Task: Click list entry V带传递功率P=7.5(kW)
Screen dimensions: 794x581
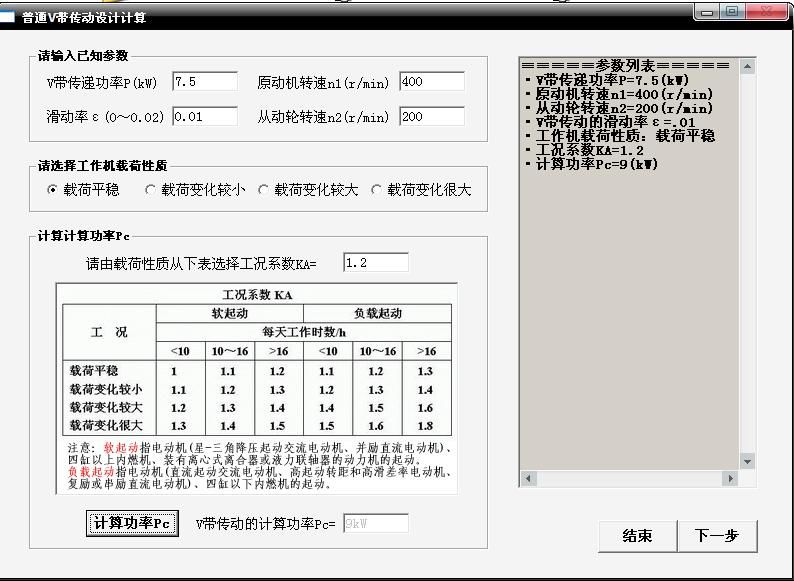Action: click(x=608, y=80)
